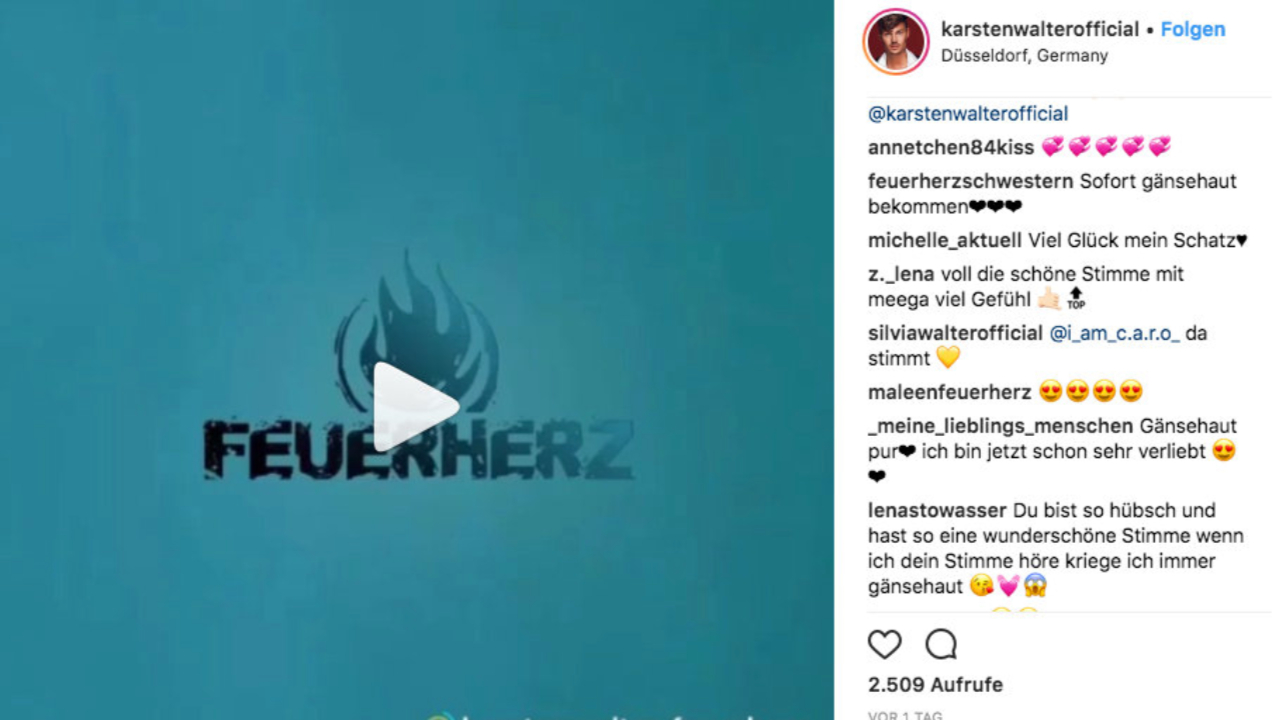Visit maleenfeuerherz profile
This screenshot has width=1280, height=720.
[x=949, y=392]
